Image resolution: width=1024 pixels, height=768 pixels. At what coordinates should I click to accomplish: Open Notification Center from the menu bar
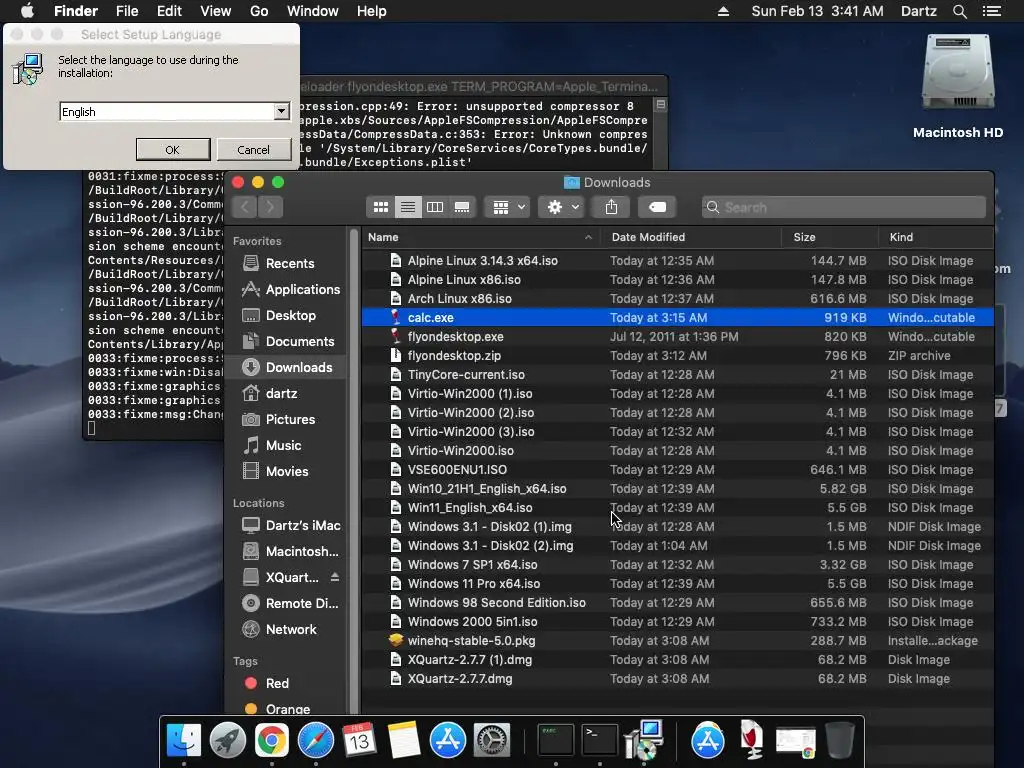(x=991, y=11)
